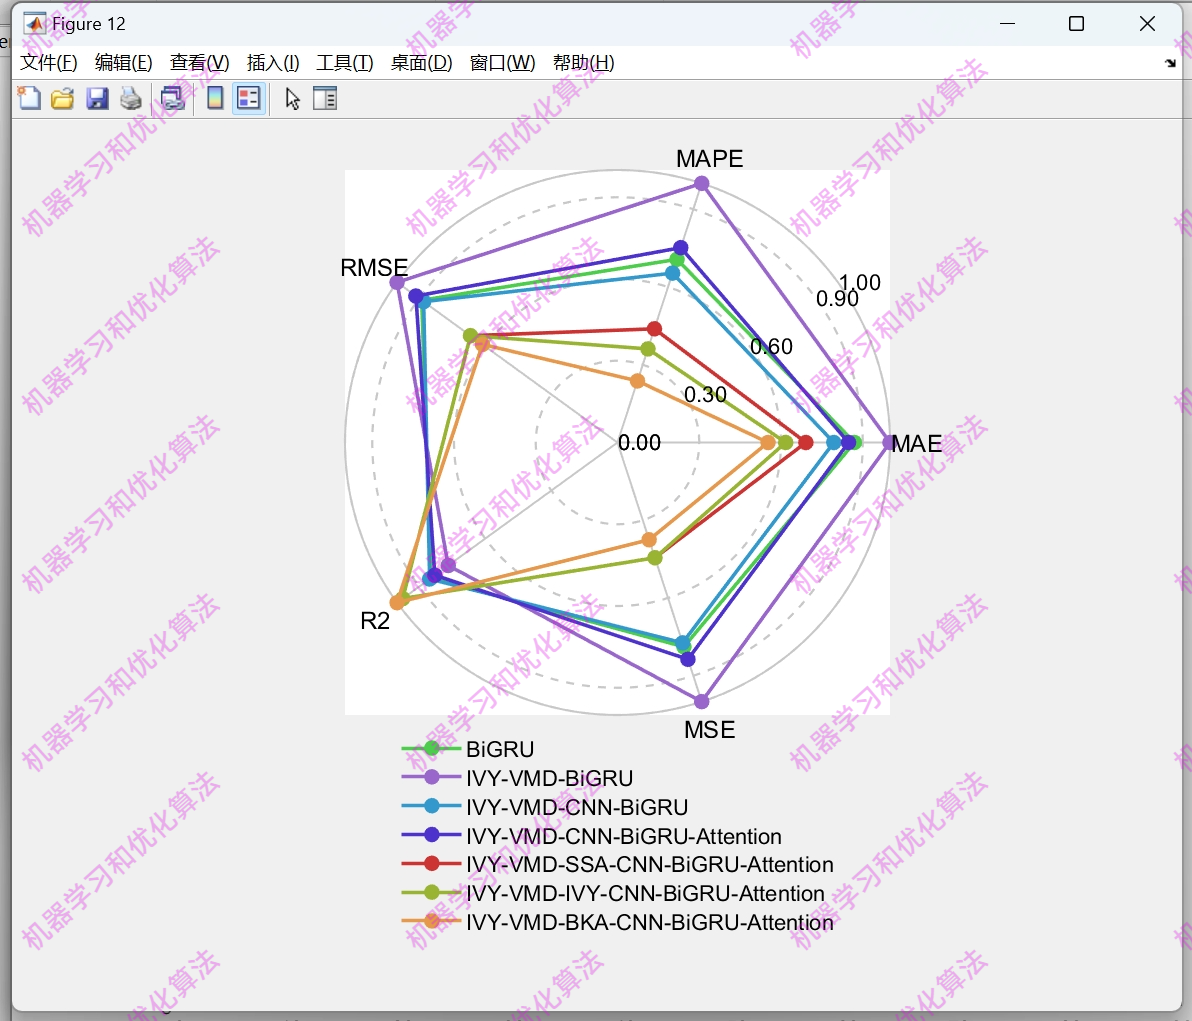Enable plot edit mode with arrow tool

[x=291, y=98]
